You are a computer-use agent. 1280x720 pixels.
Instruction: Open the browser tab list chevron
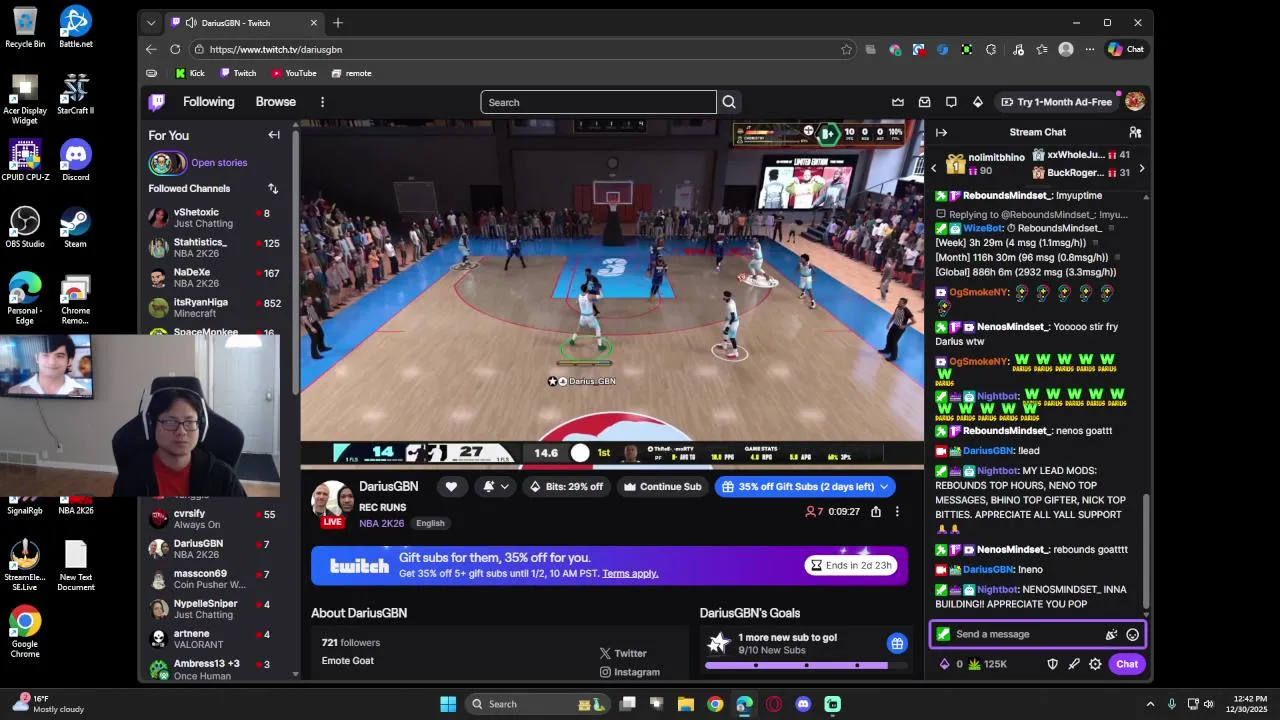(x=151, y=23)
